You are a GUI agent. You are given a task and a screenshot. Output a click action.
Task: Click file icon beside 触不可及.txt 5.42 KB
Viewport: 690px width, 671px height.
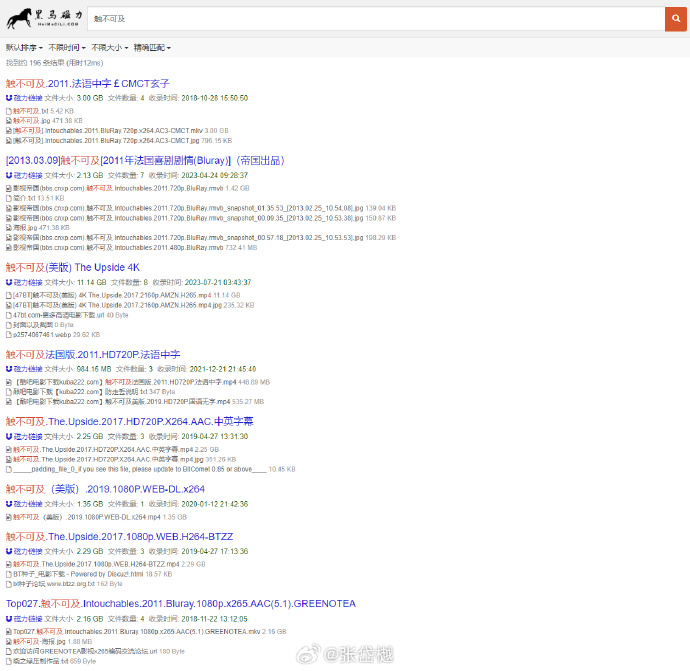[x=9, y=111]
